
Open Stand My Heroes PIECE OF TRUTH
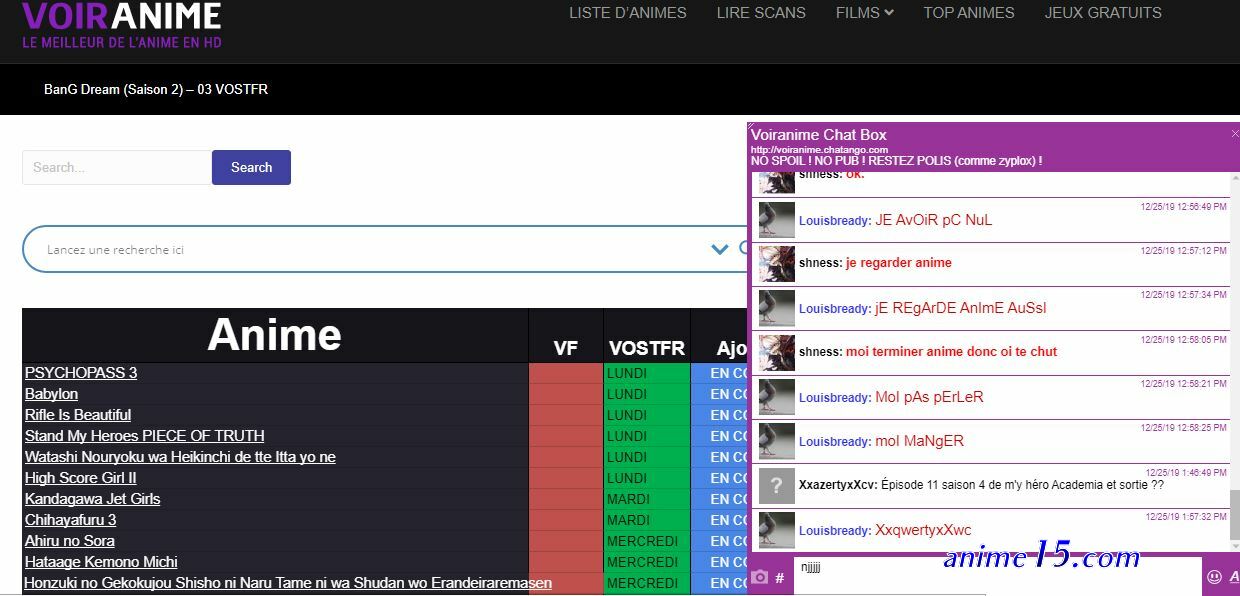[145, 436]
